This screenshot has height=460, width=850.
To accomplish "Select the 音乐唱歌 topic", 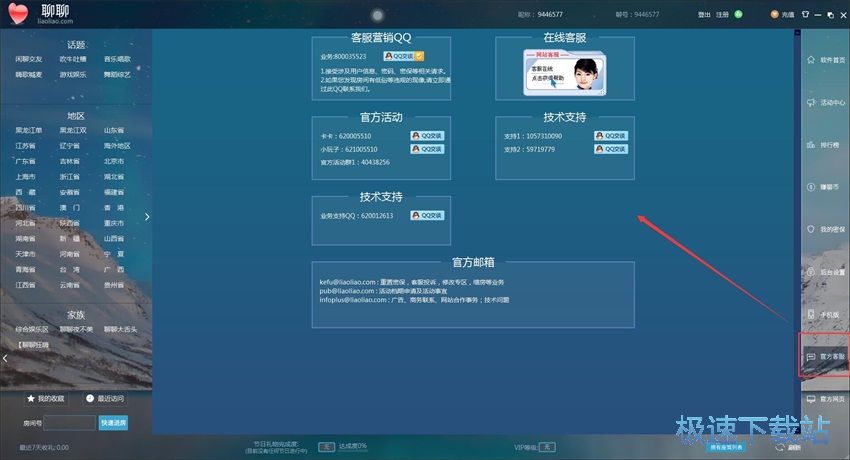I will tap(117, 59).
